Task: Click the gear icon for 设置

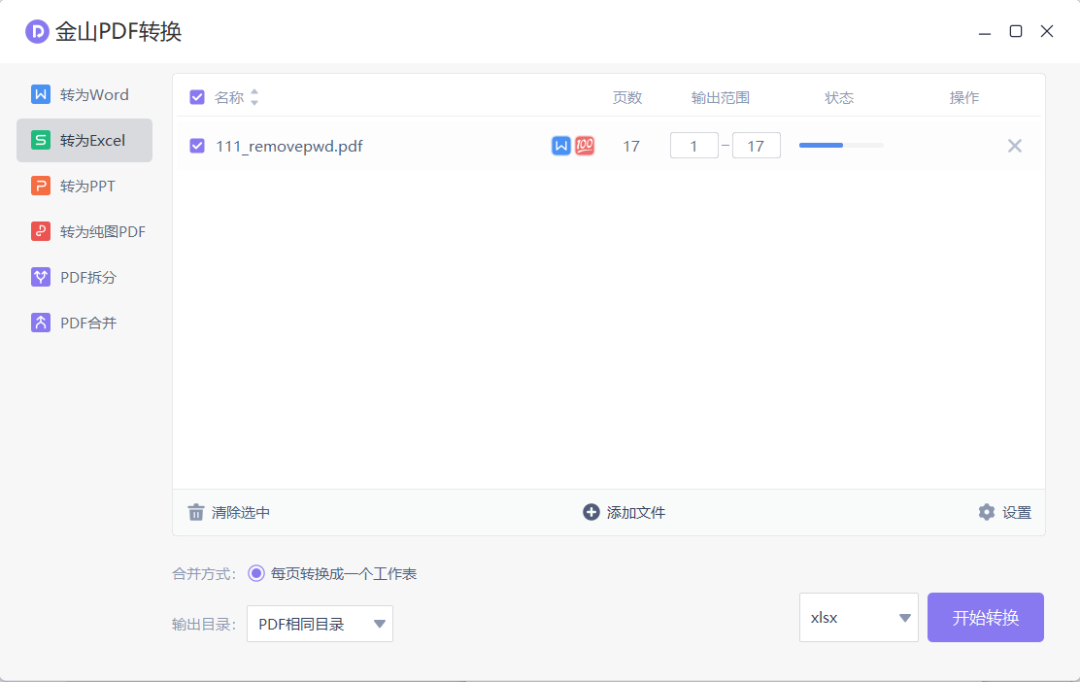Action: coord(986,512)
